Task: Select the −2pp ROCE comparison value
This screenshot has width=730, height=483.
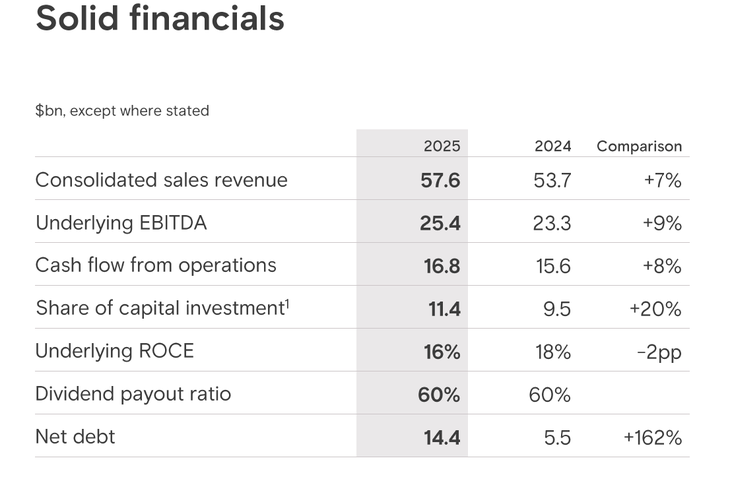Action: click(658, 353)
